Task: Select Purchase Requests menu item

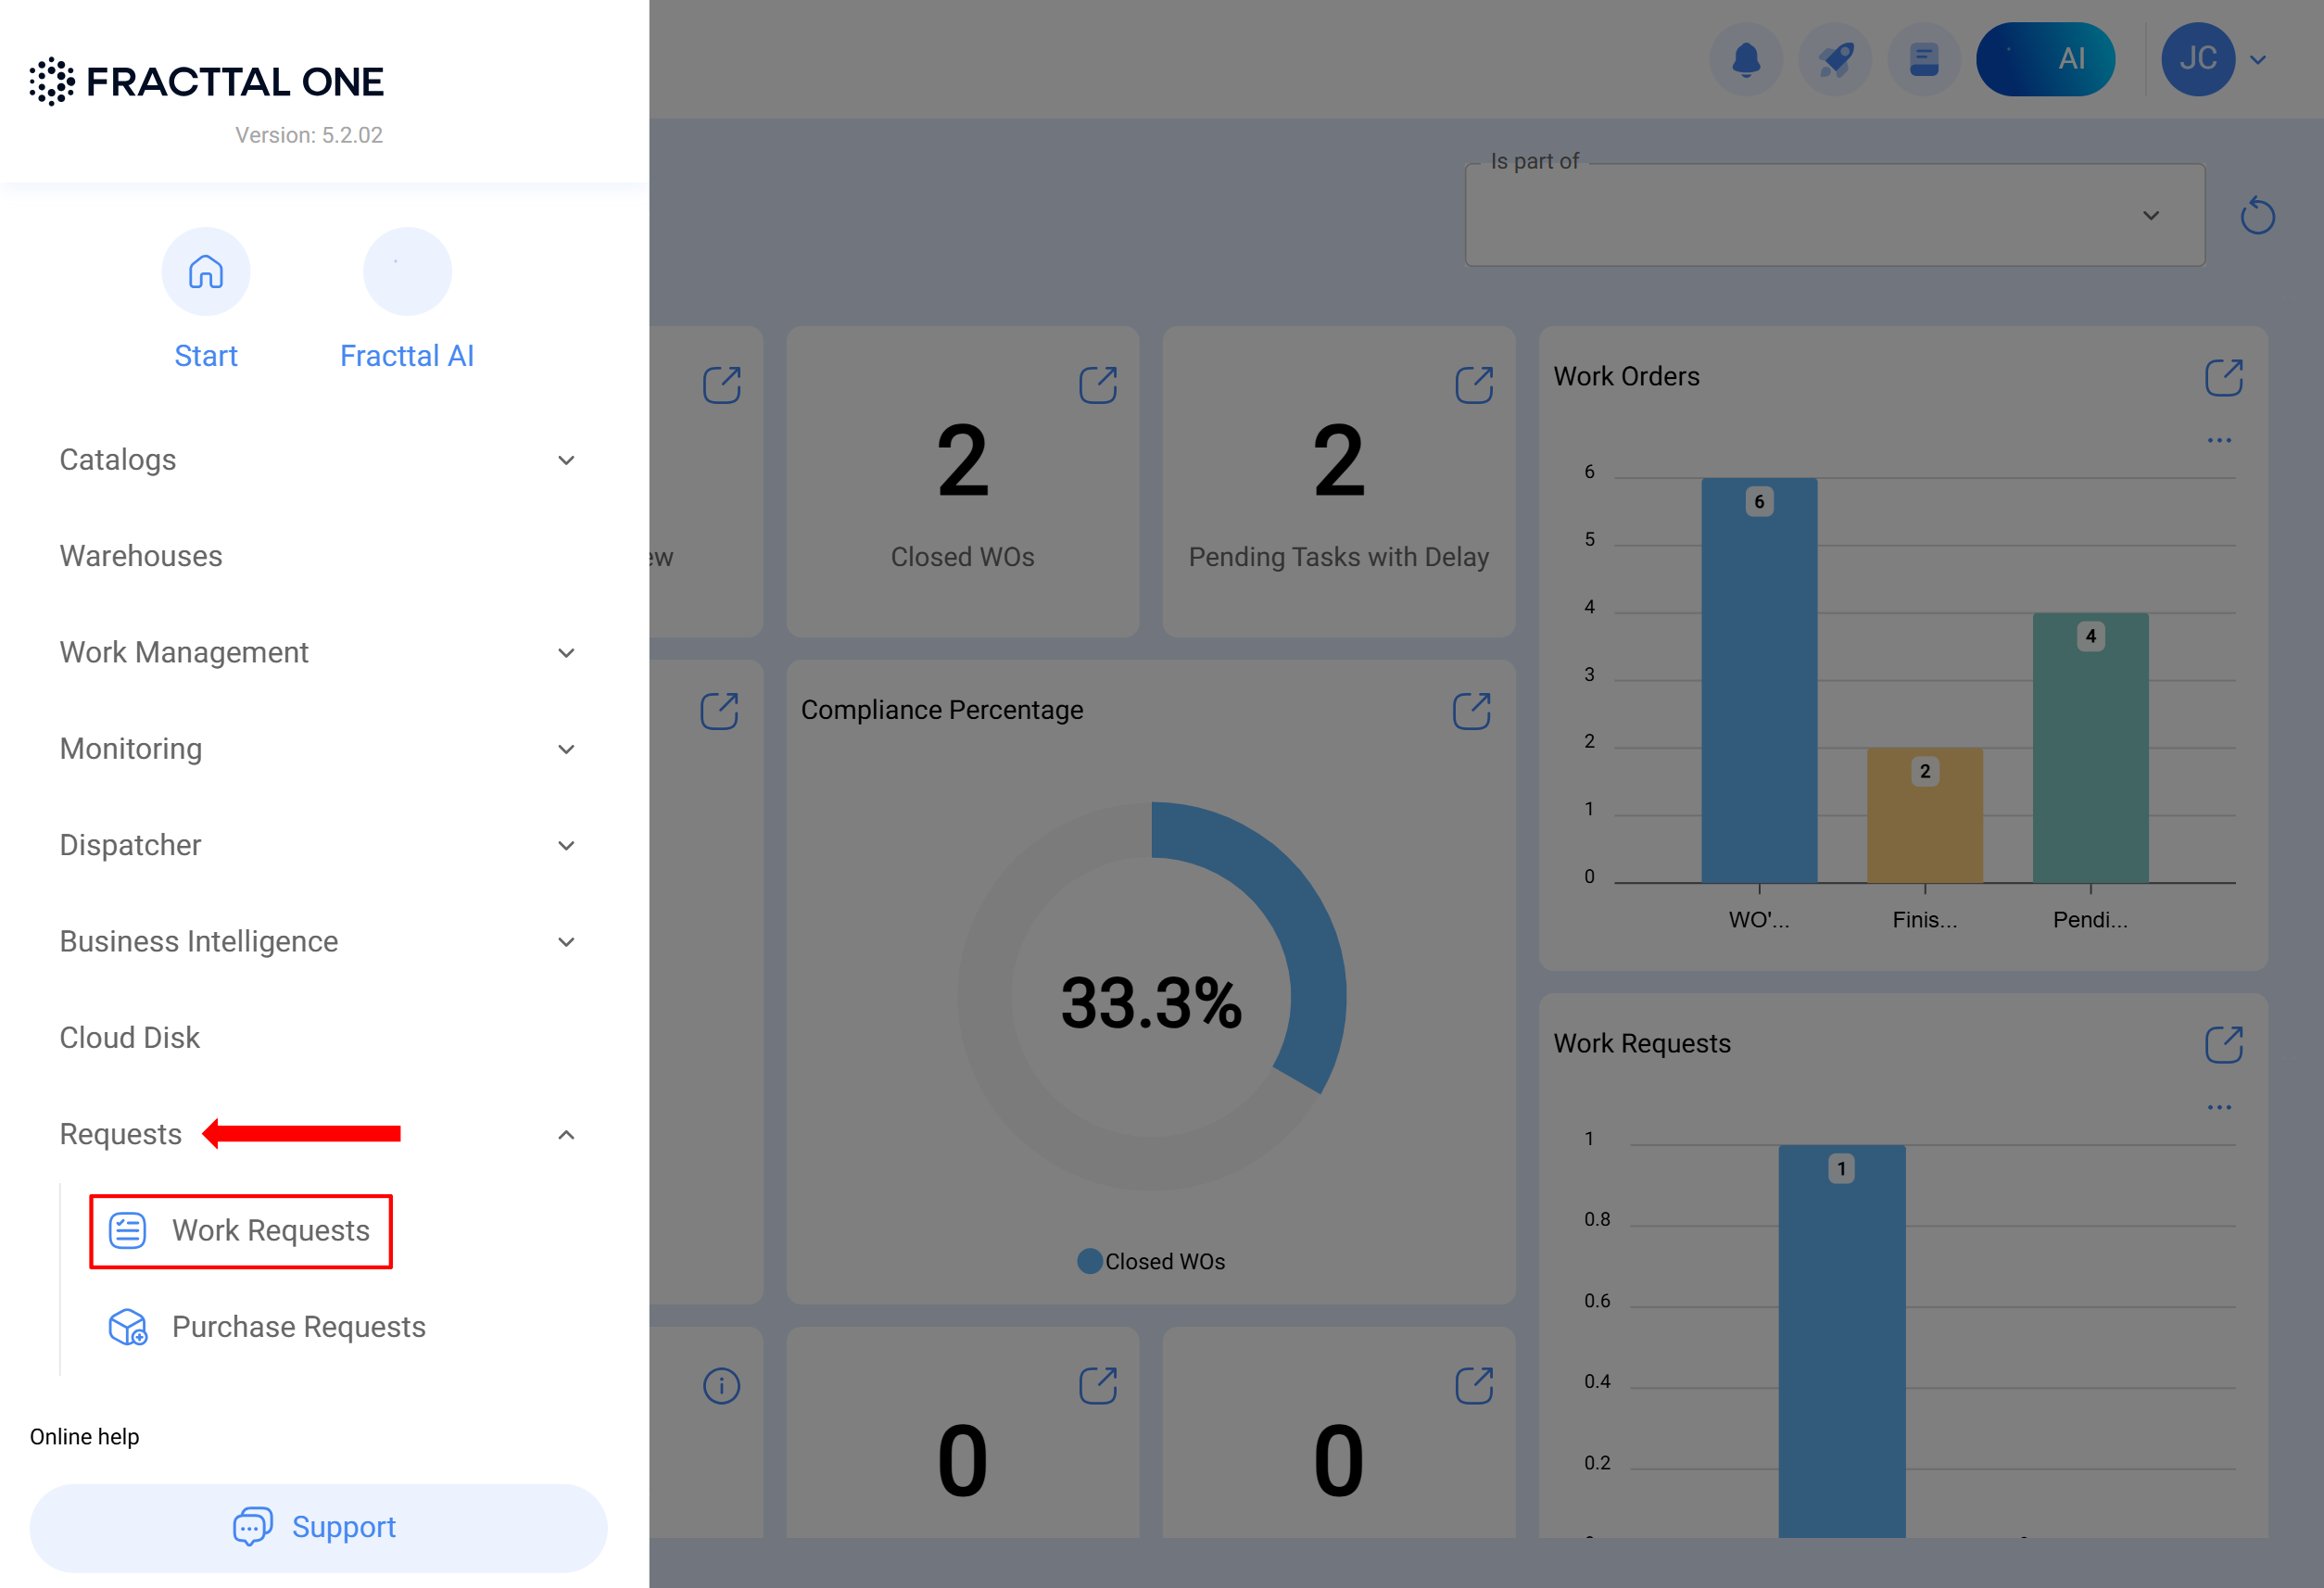Action: point(298,1327)
